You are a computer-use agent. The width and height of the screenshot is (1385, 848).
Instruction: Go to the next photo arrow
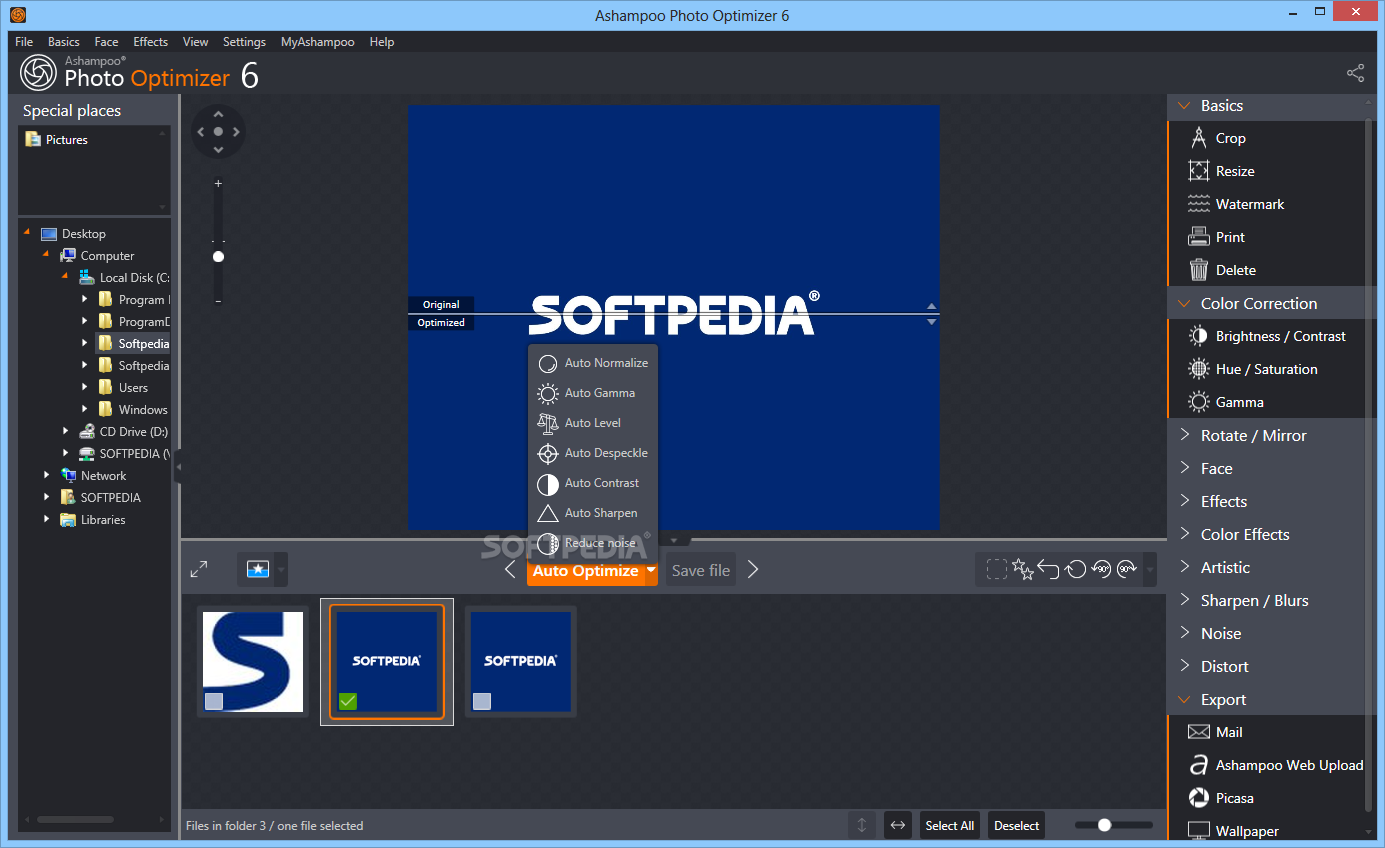(753, 570)
